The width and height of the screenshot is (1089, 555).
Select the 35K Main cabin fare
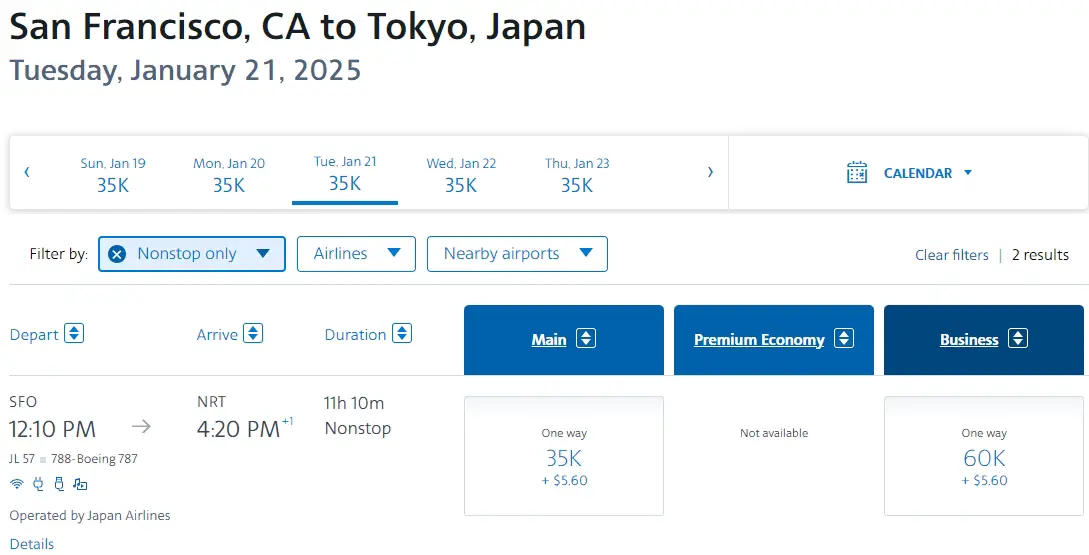[x=563, y=457]
